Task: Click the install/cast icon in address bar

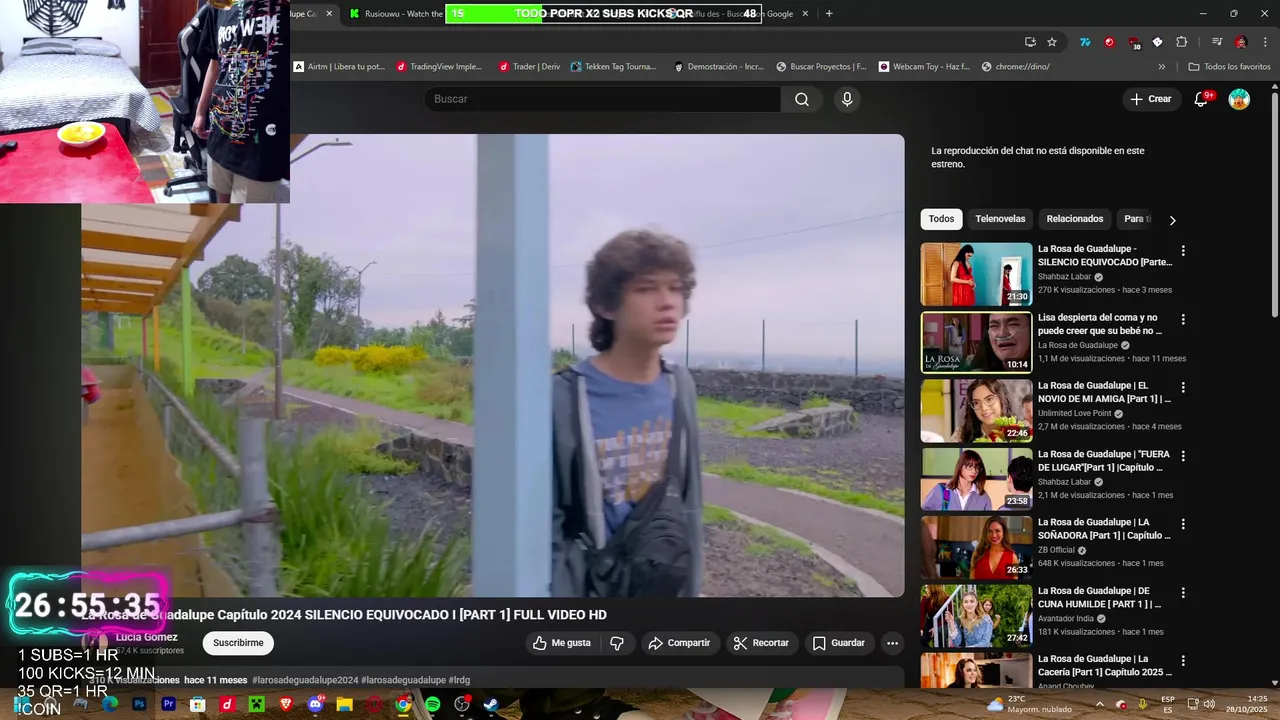Action: [x=1030, y=42]
